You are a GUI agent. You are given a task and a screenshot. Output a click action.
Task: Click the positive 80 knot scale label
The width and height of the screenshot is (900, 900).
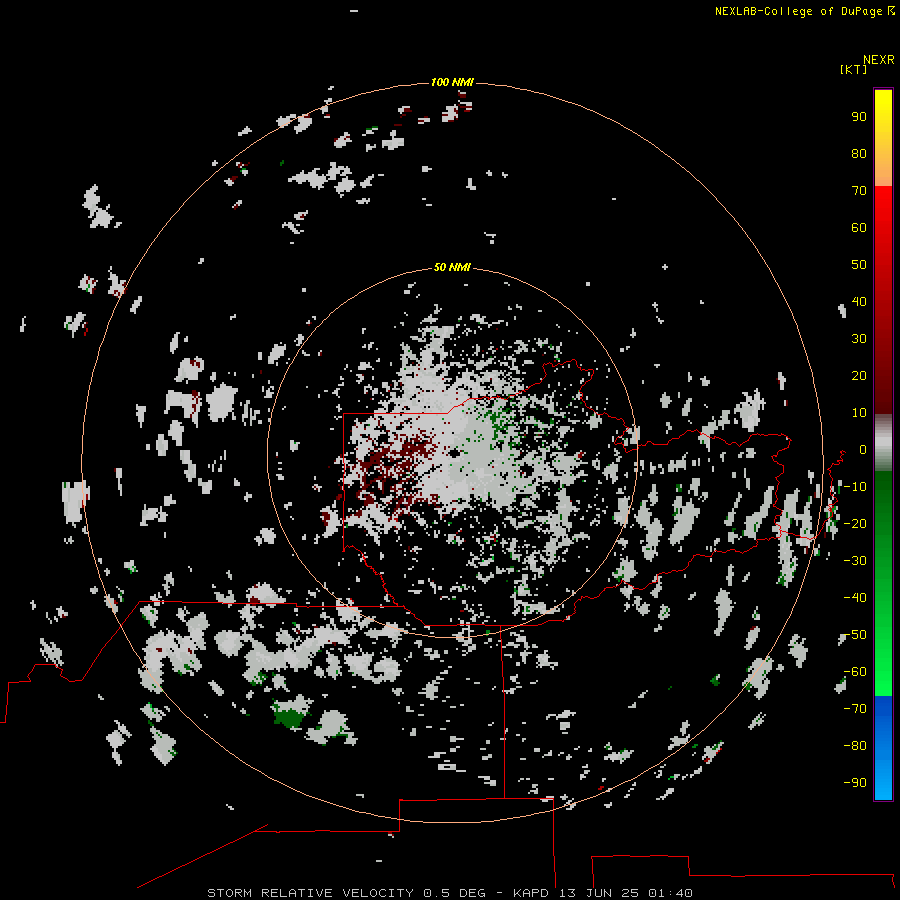[x=859, y=153]
